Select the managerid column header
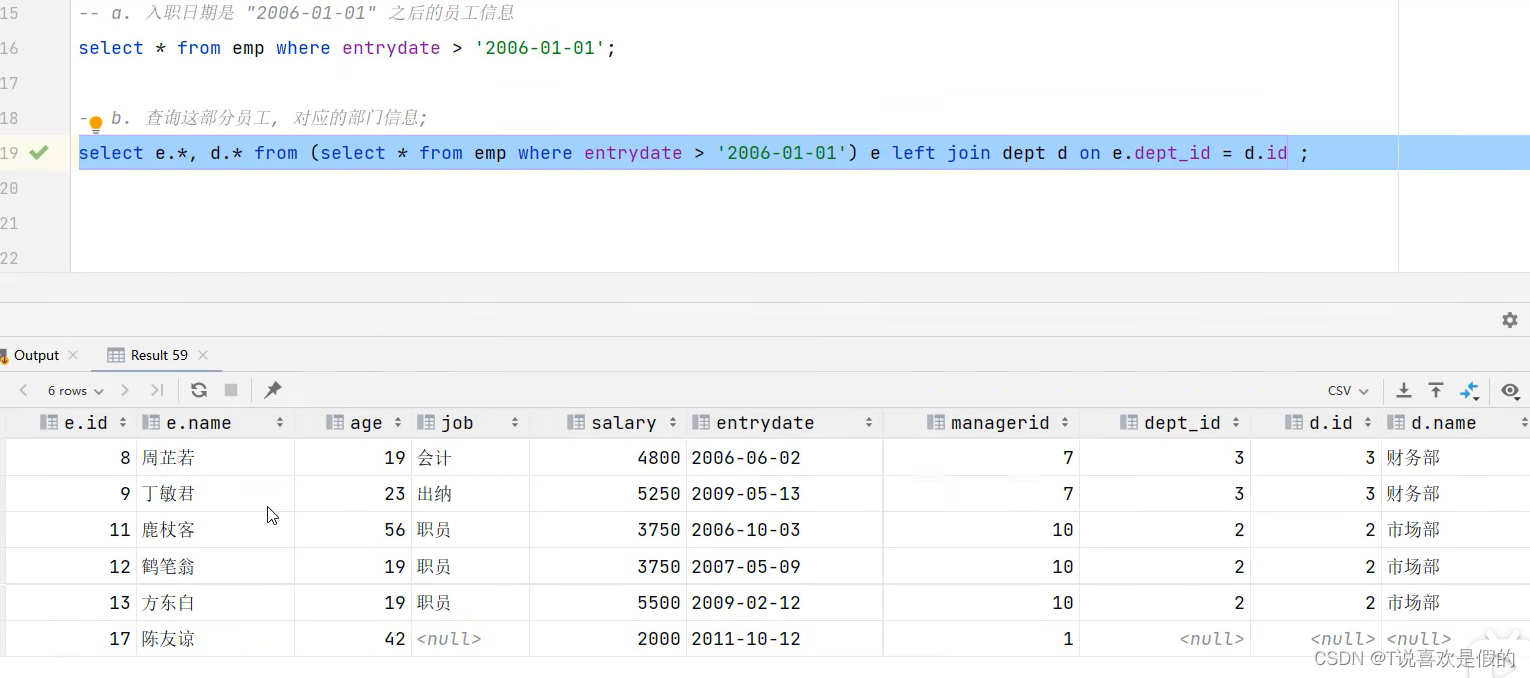This screenshot has height=678, width=1530. click(x=981, y=423)
